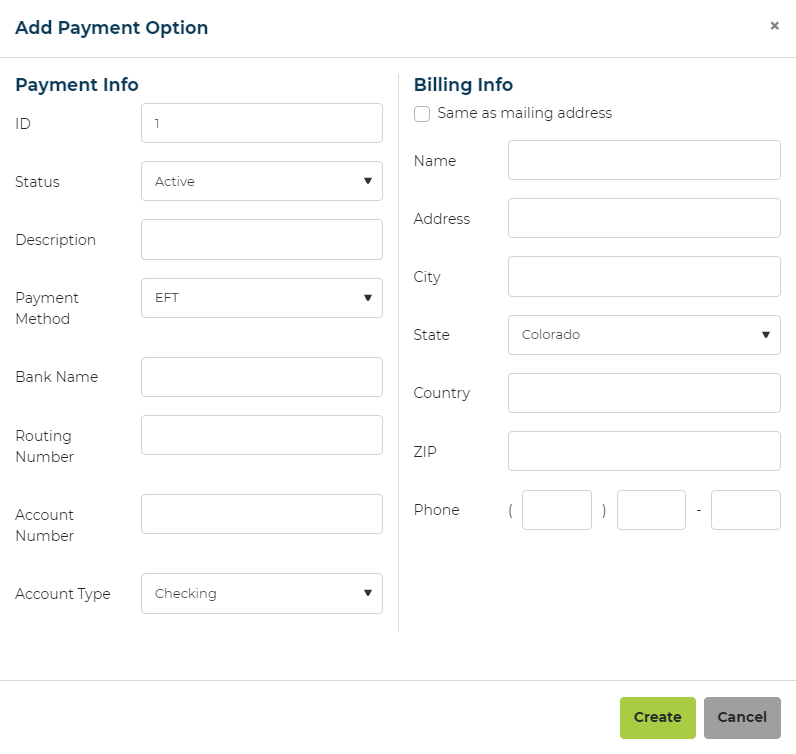Screen dimensions: 796x754
Task: Click the Payment Info heading
Action: pos(77,85)
